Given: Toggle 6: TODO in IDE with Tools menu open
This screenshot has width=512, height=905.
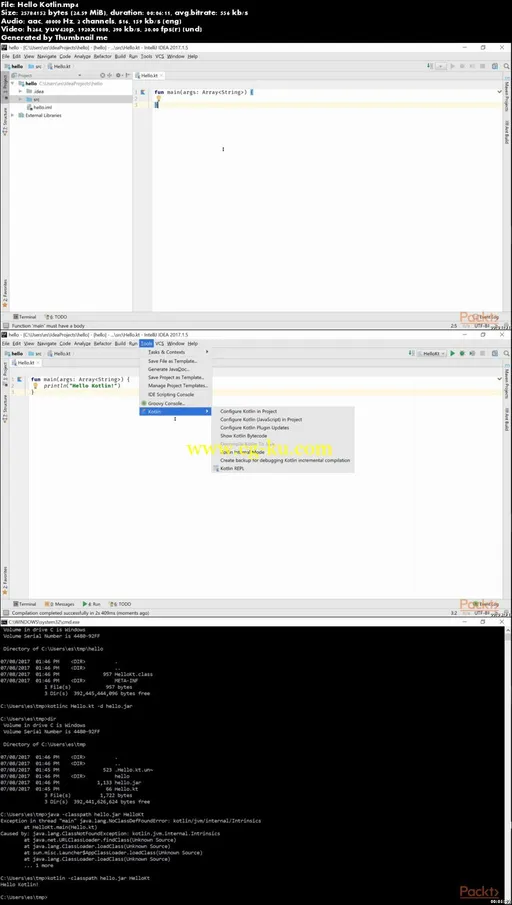Looking at the screenshot, I should 121,604.
